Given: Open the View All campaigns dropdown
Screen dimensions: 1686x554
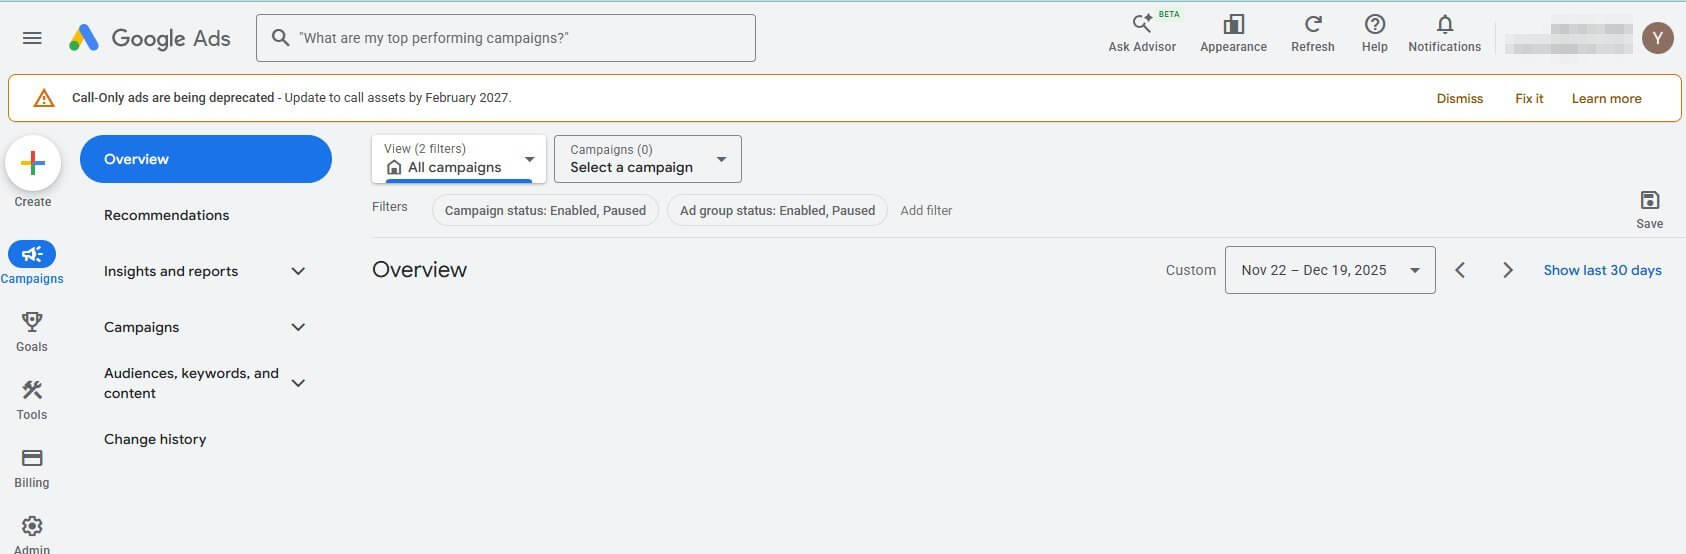Looking at the screenshot, I should pos(459,159).
